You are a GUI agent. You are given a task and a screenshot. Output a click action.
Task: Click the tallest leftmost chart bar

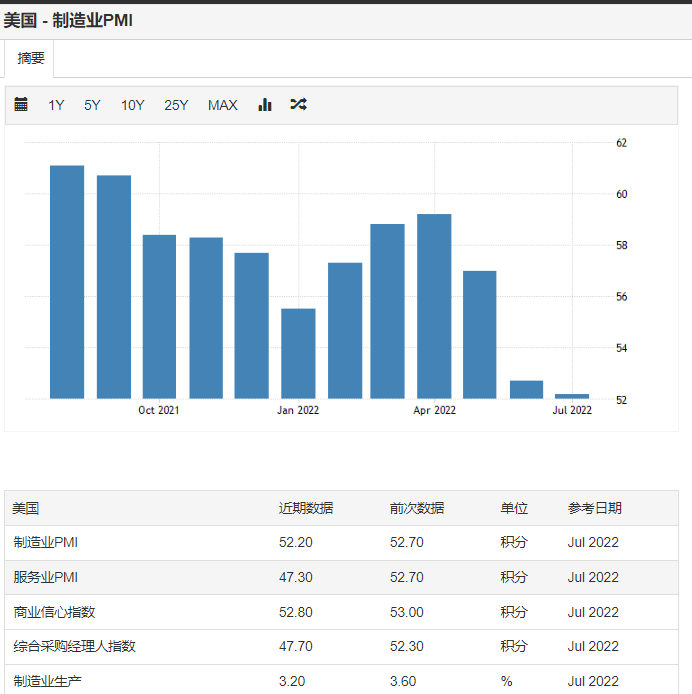pos(67,282)
